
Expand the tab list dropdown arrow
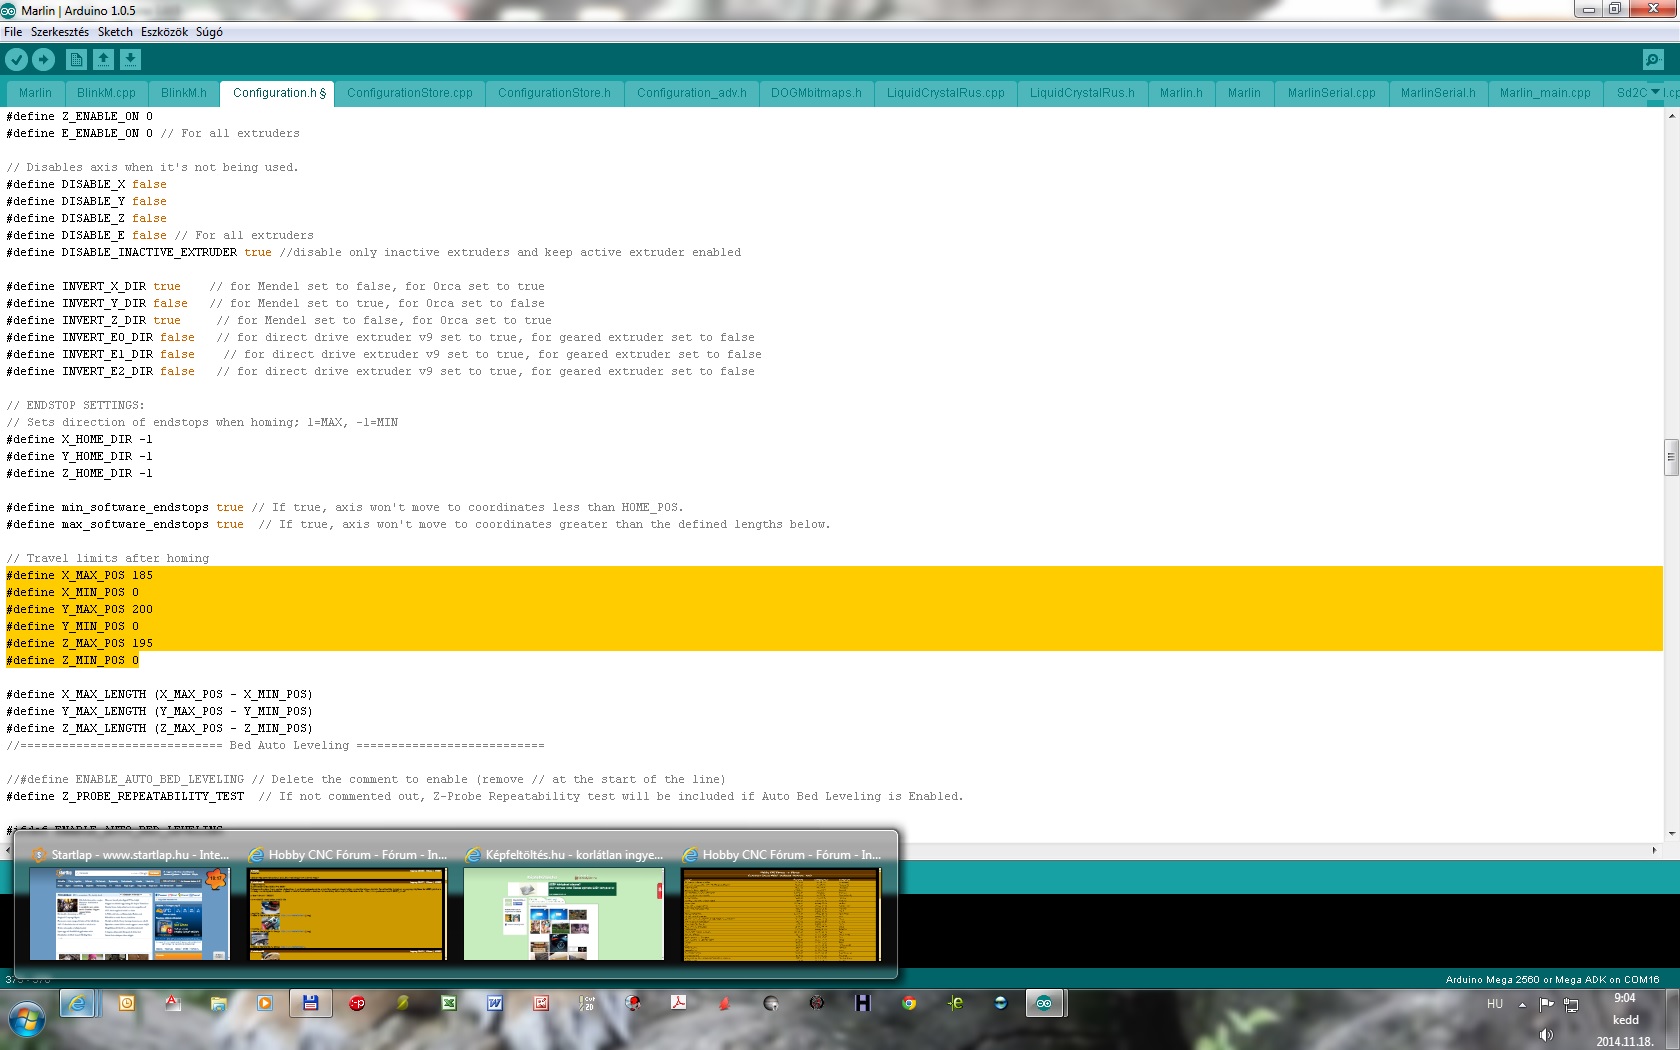coord(1655,92)
